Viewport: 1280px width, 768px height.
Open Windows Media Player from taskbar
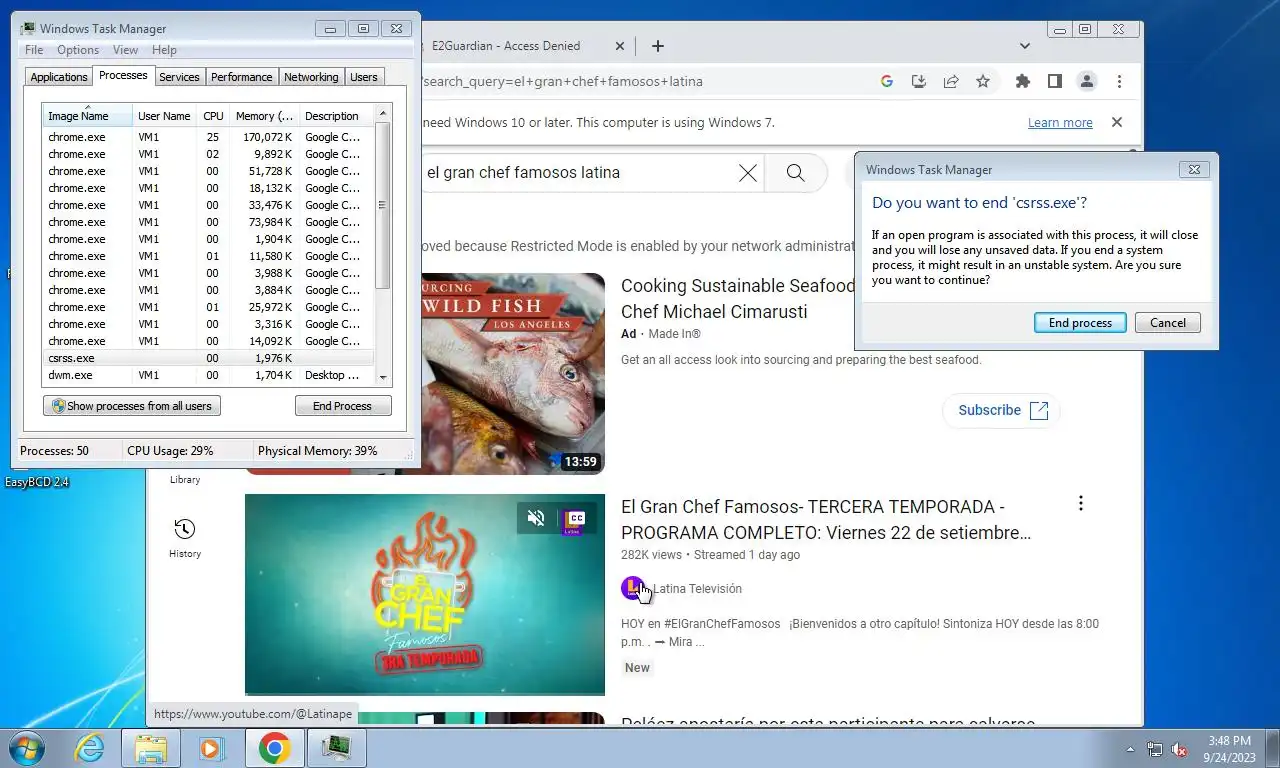[210, 748]
